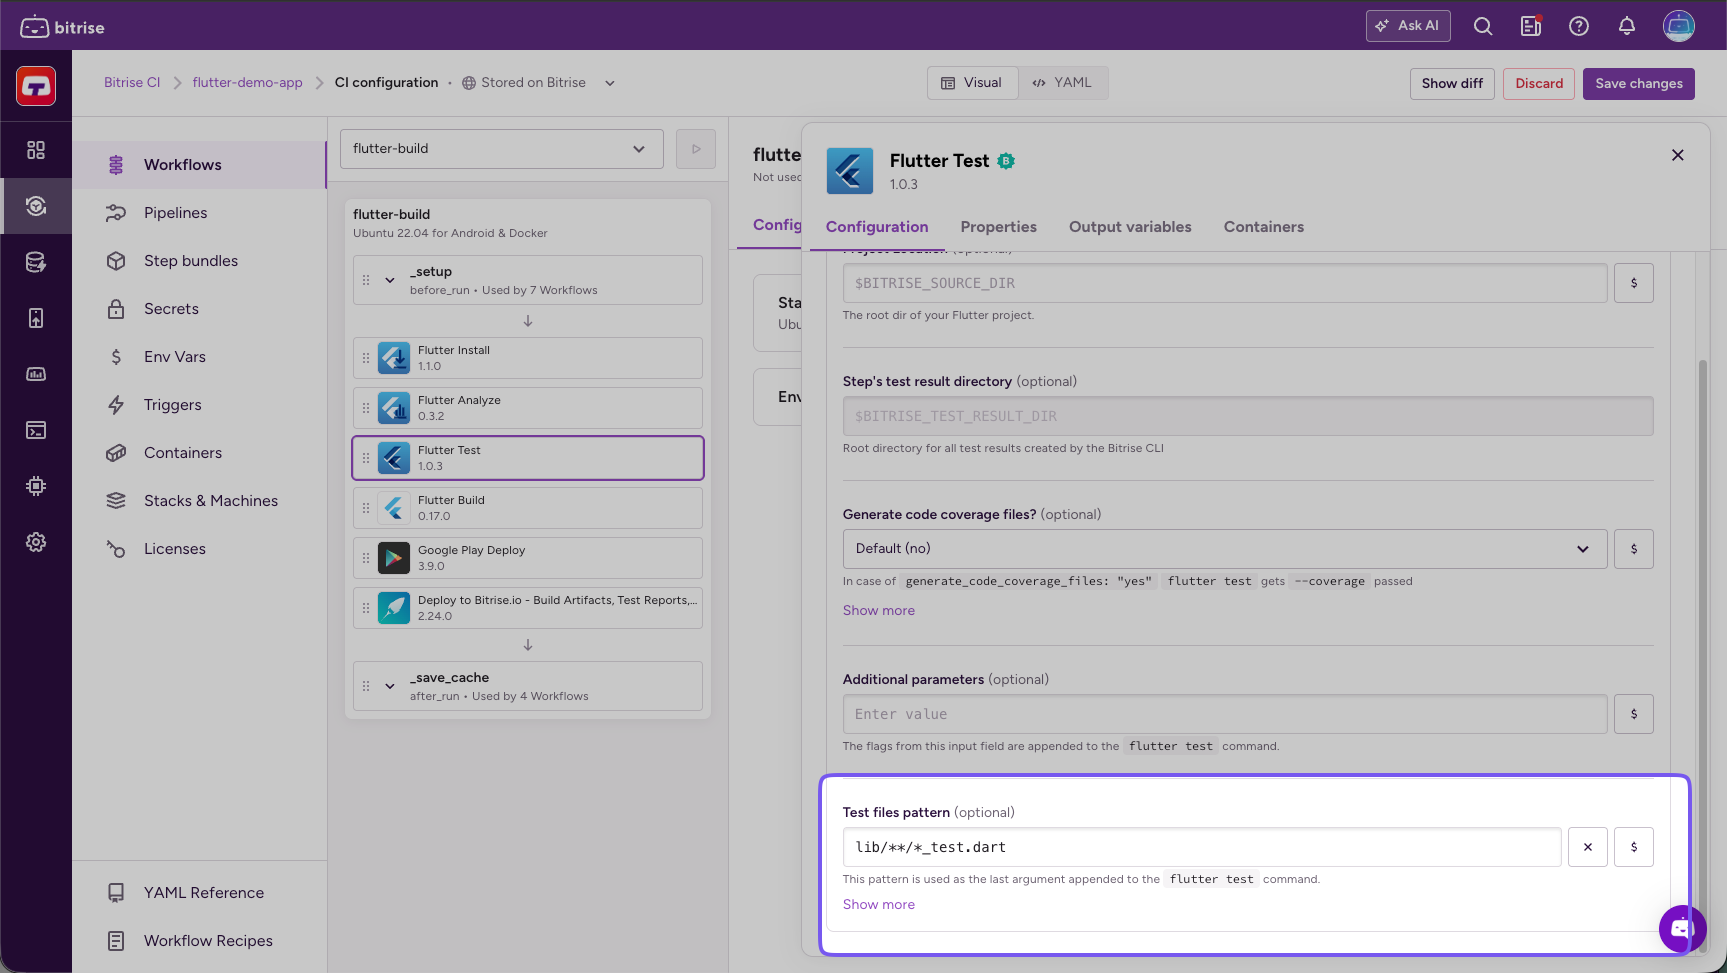Screen dimensions: 1727x973
Task: Go to Secrets in the sidebar
Action: coord(200,309)
